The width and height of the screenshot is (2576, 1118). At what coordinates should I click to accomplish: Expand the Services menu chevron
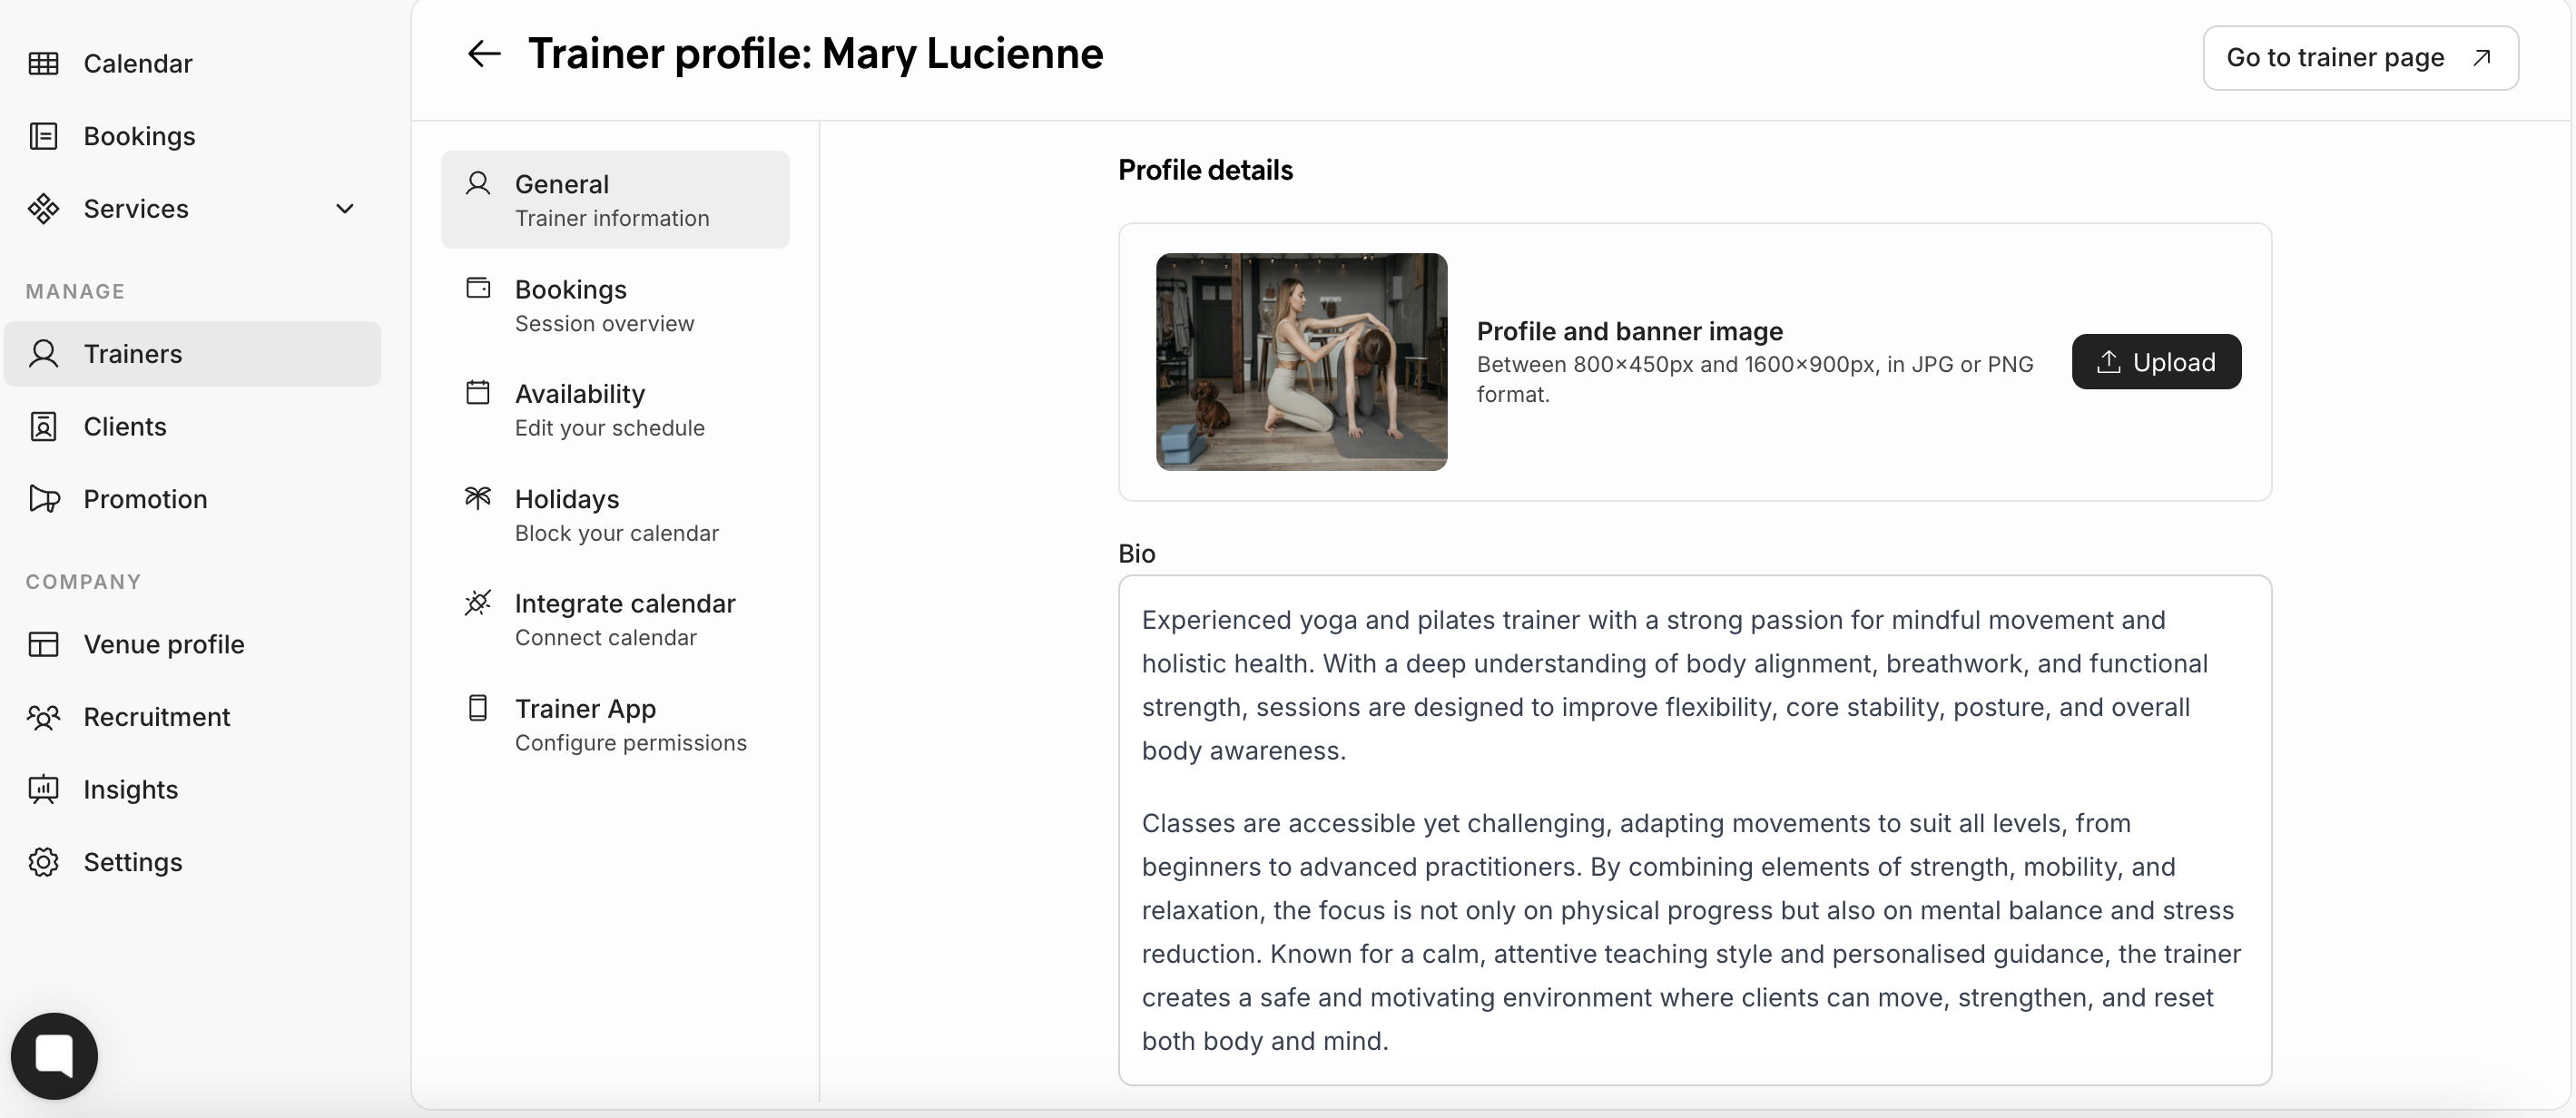tap(345, 209)
